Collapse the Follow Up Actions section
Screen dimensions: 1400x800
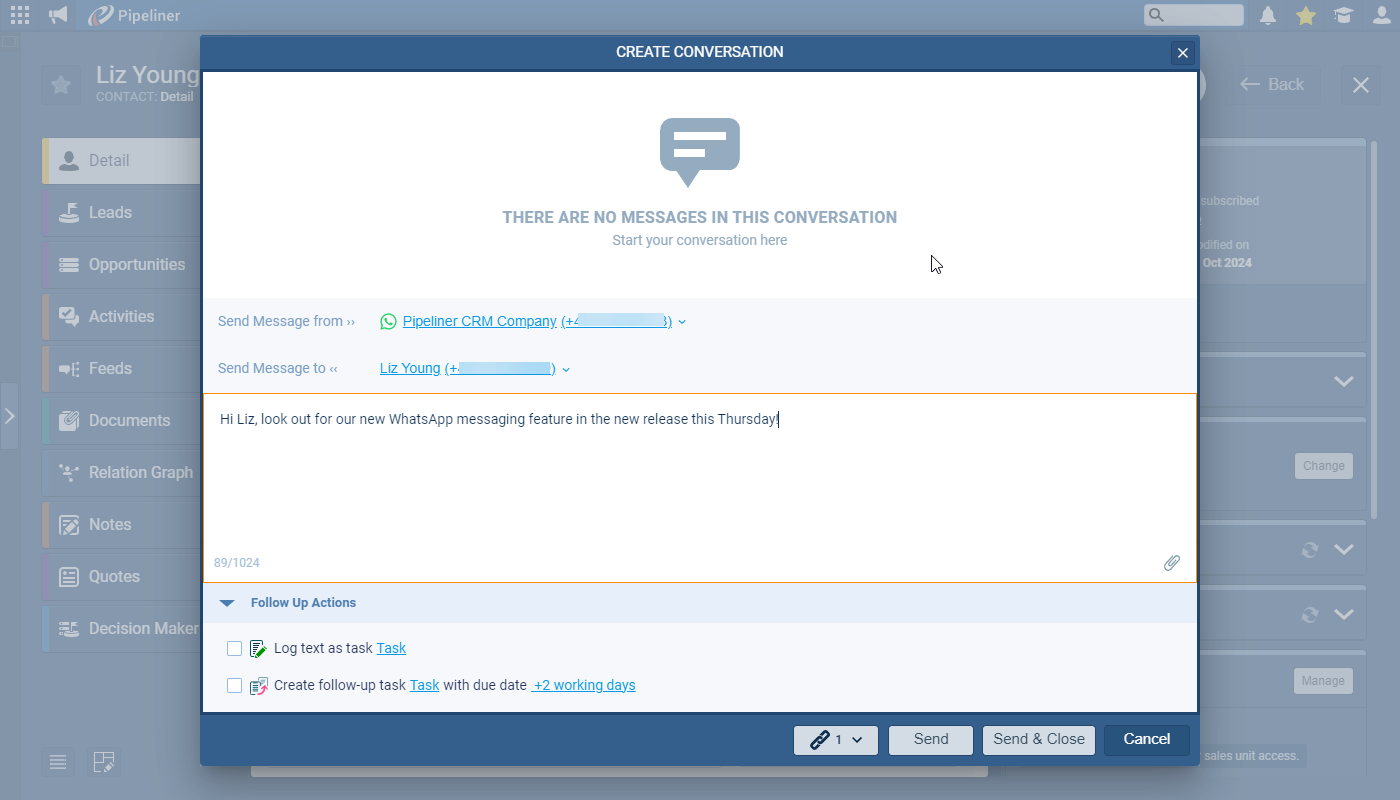click(x=227, y=603)
